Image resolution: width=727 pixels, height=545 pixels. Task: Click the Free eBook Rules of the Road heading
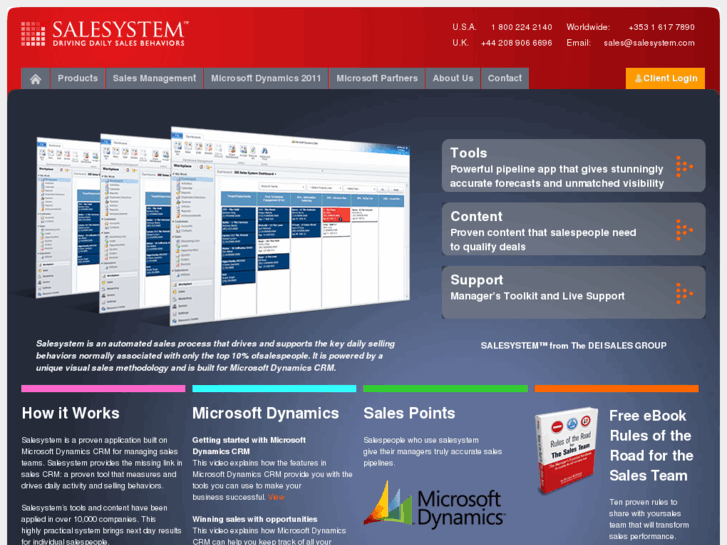(x=651, y=446)
